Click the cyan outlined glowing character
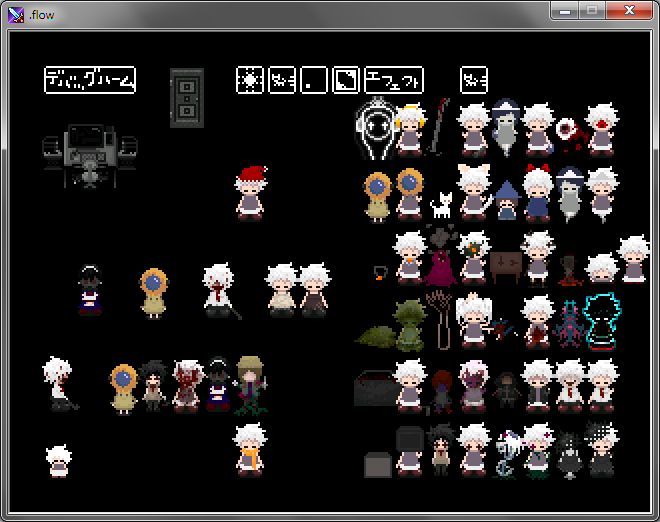Viewport: 660px width, 522px height. point(602,322)
